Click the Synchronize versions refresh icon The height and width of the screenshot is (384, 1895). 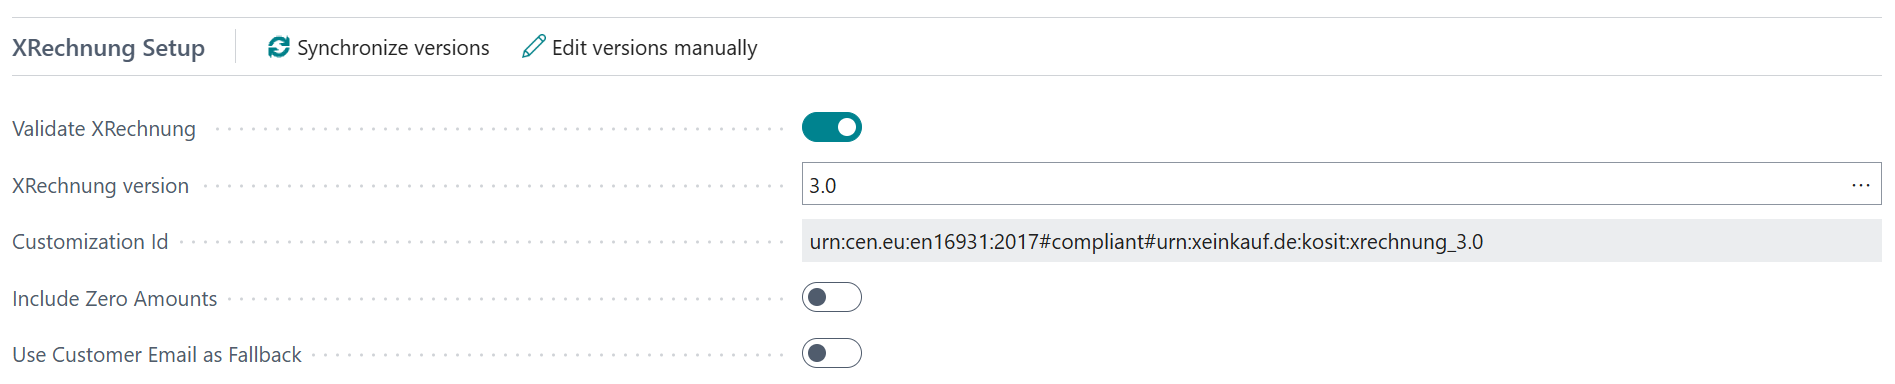click(279, 47)
